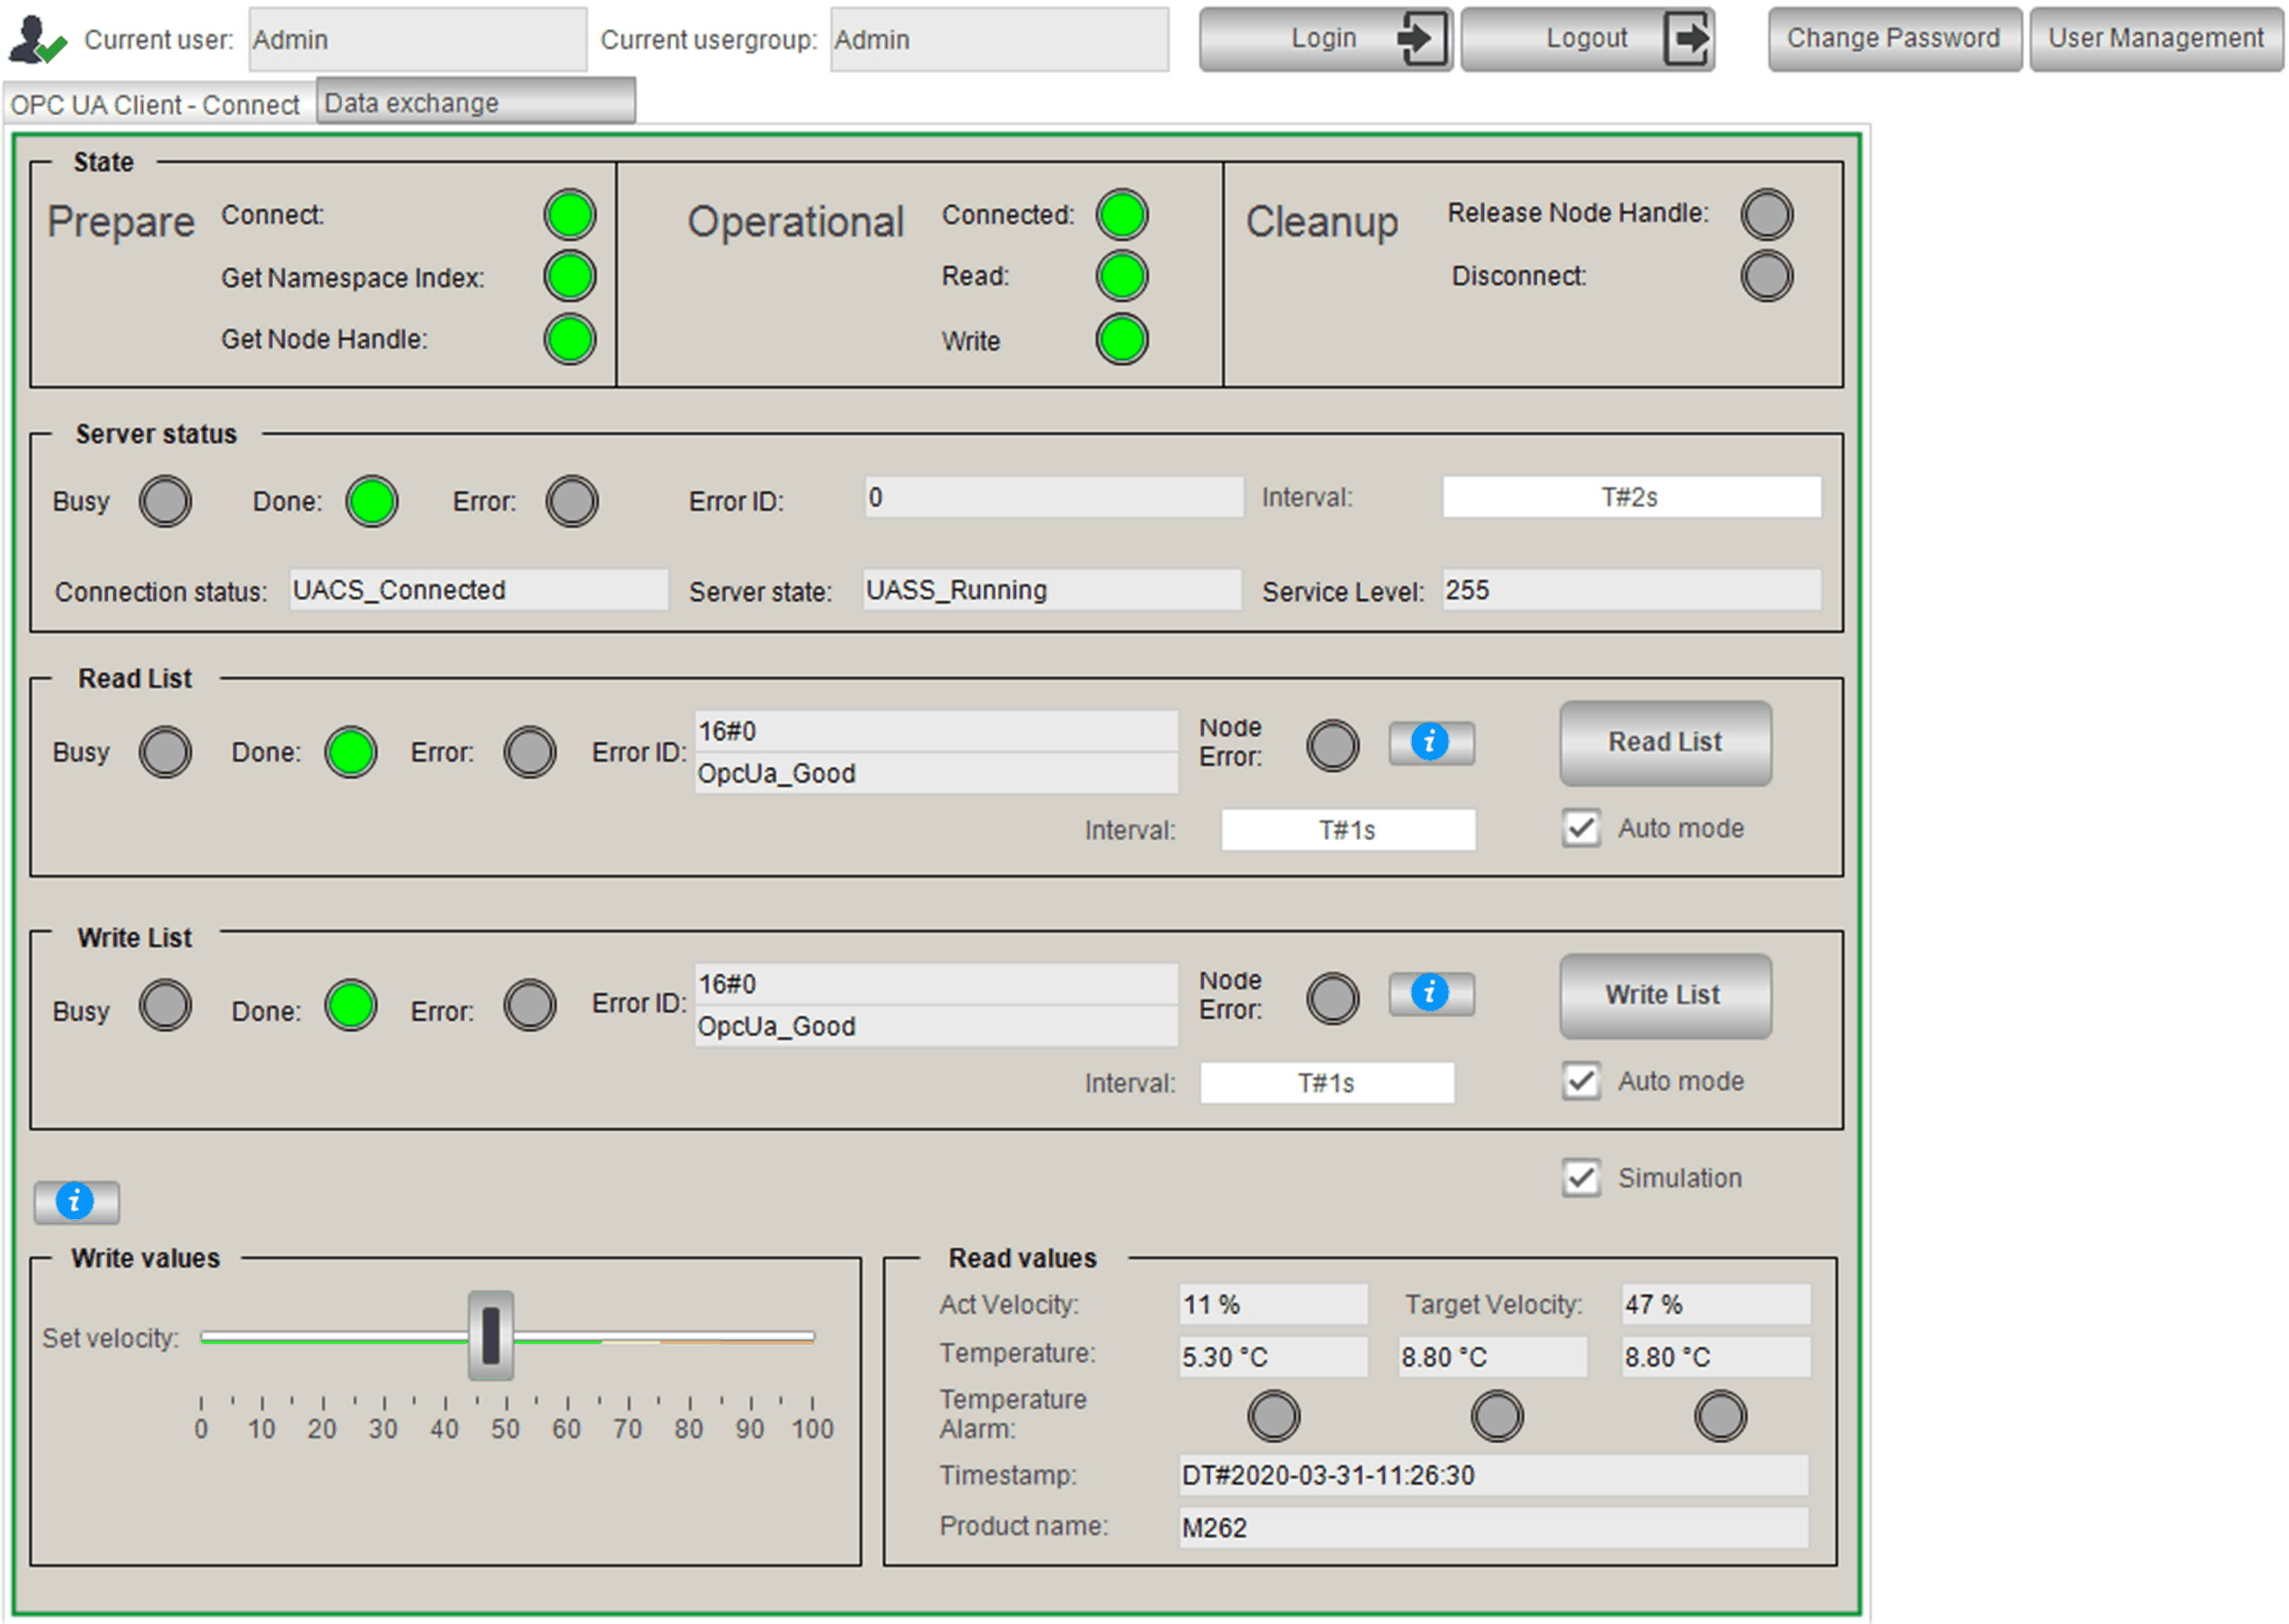Click the info icon in Read List section

pos(1430,742)
